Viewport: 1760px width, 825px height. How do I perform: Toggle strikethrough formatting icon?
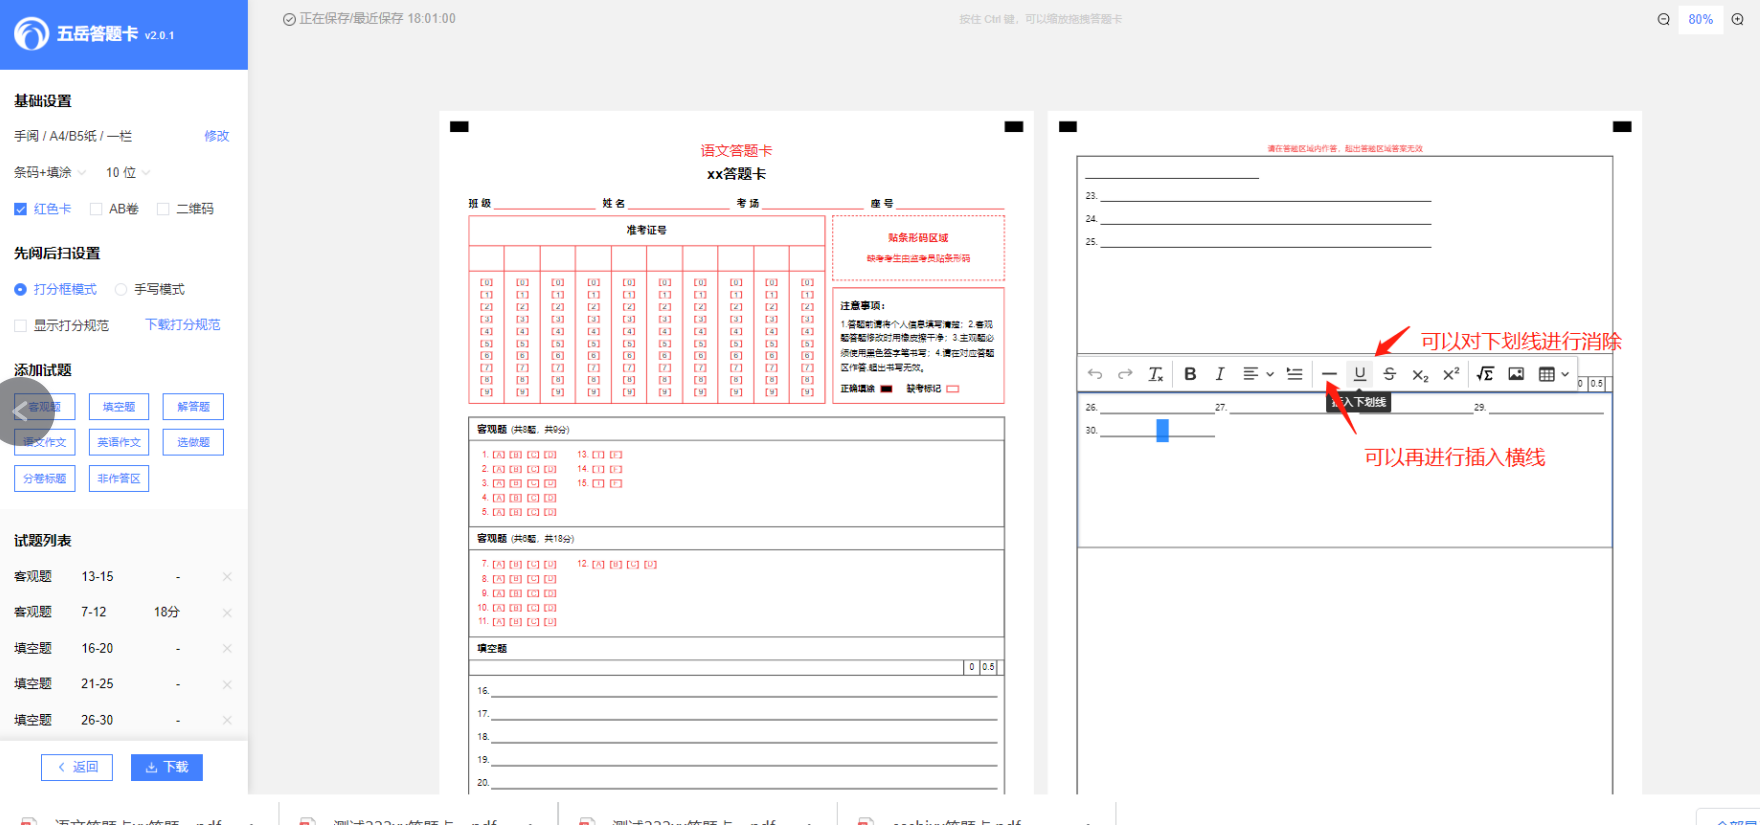coord(1389,374)
